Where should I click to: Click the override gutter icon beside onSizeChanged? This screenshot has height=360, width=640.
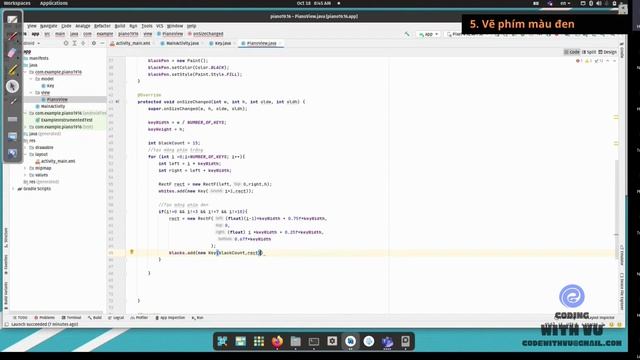click(x=117, y=102)
